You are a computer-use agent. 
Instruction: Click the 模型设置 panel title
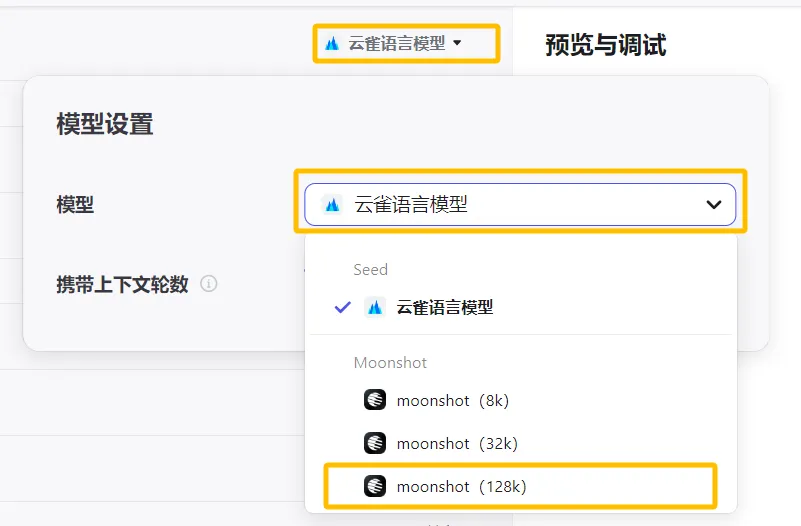104,124
